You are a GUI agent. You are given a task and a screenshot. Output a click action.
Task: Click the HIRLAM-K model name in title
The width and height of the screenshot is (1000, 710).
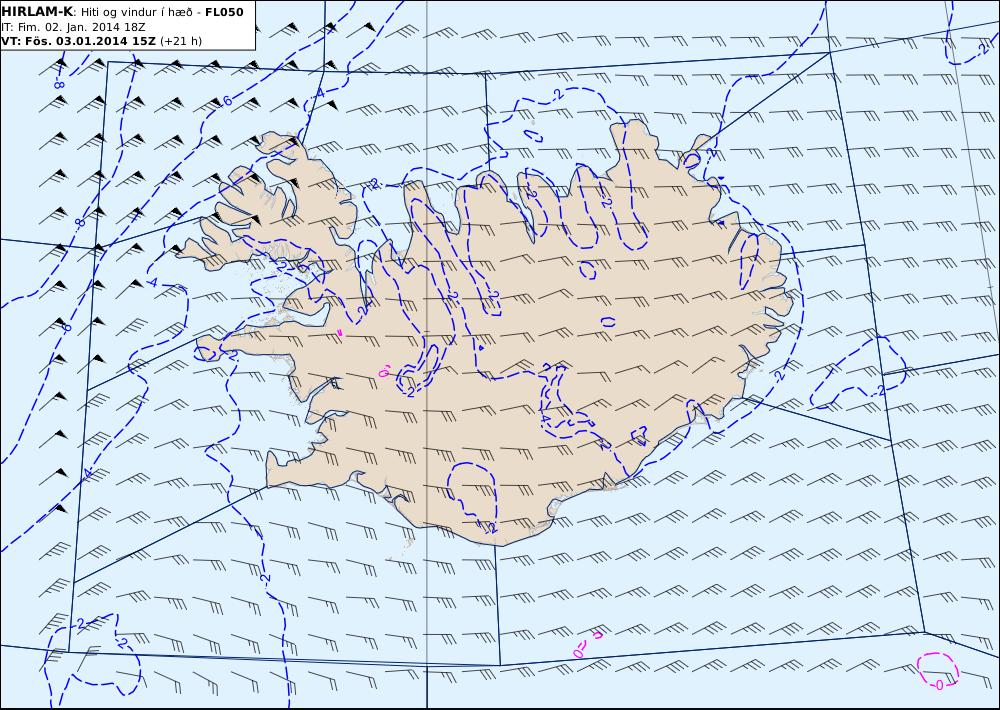click(37, 11)
